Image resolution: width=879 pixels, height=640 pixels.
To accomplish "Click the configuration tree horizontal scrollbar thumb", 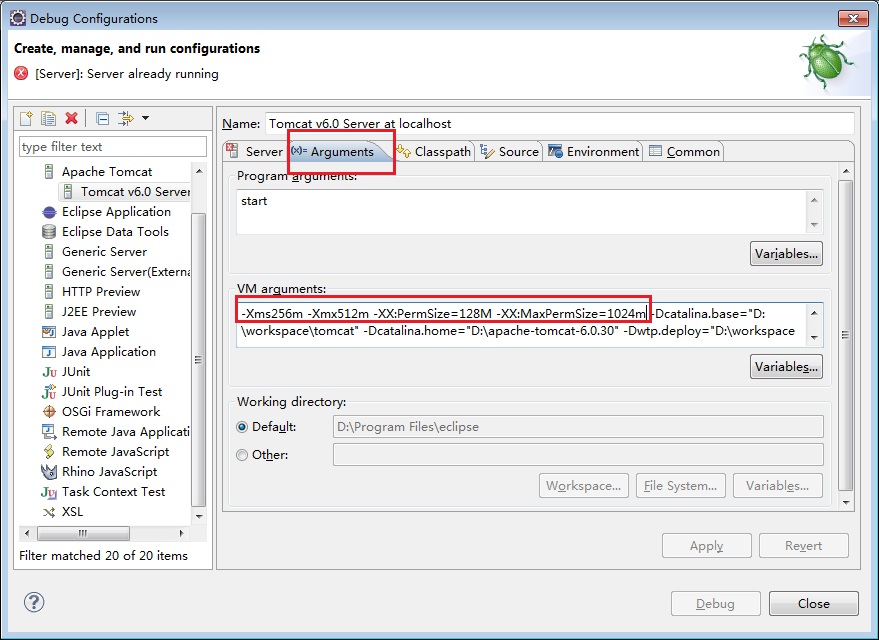I will (83, 533).
